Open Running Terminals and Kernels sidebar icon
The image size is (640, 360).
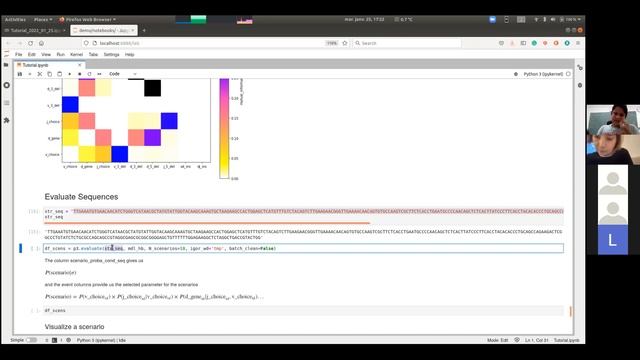pyautogui.click(x=7, y=85)
